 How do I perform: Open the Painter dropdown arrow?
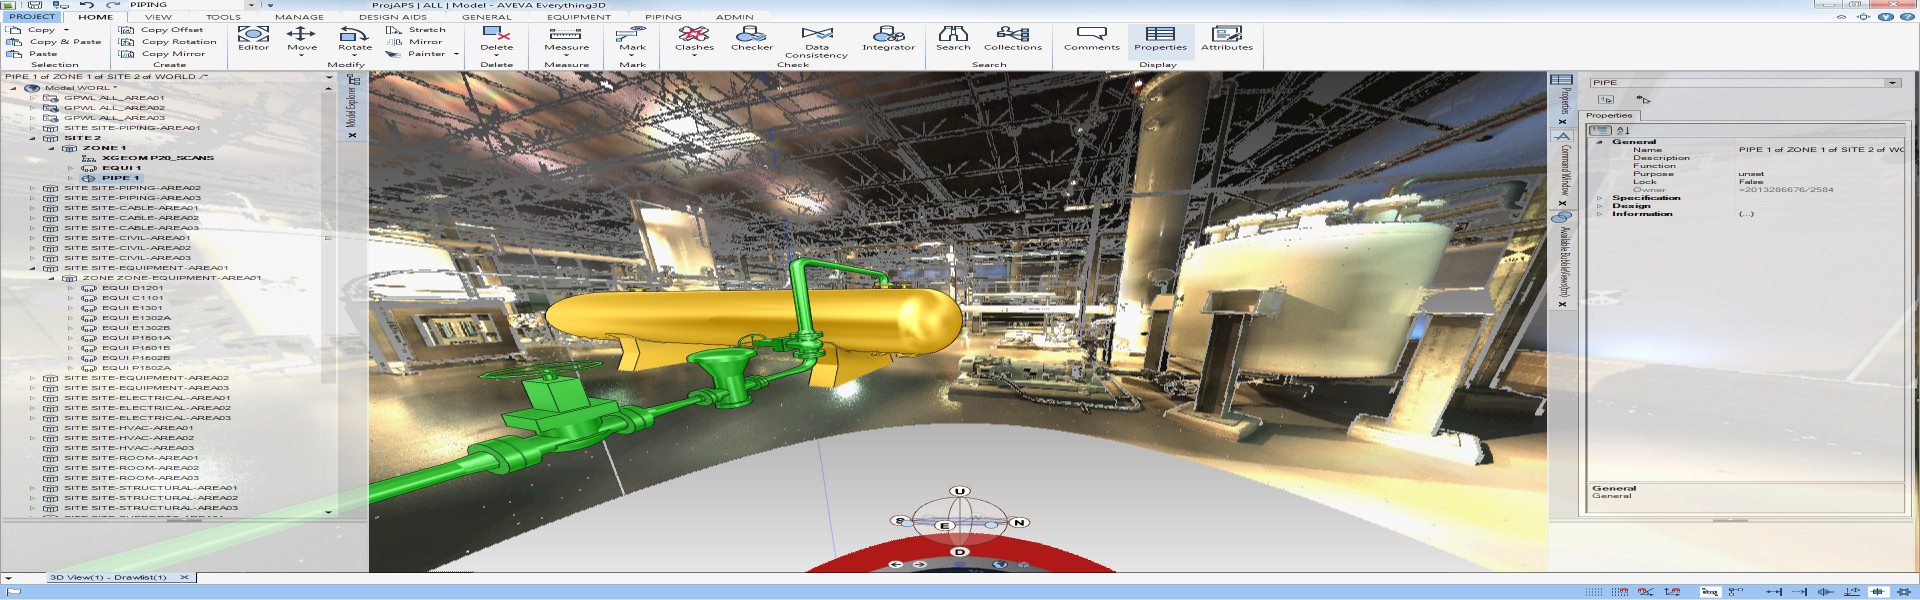[x=457, y=54]
